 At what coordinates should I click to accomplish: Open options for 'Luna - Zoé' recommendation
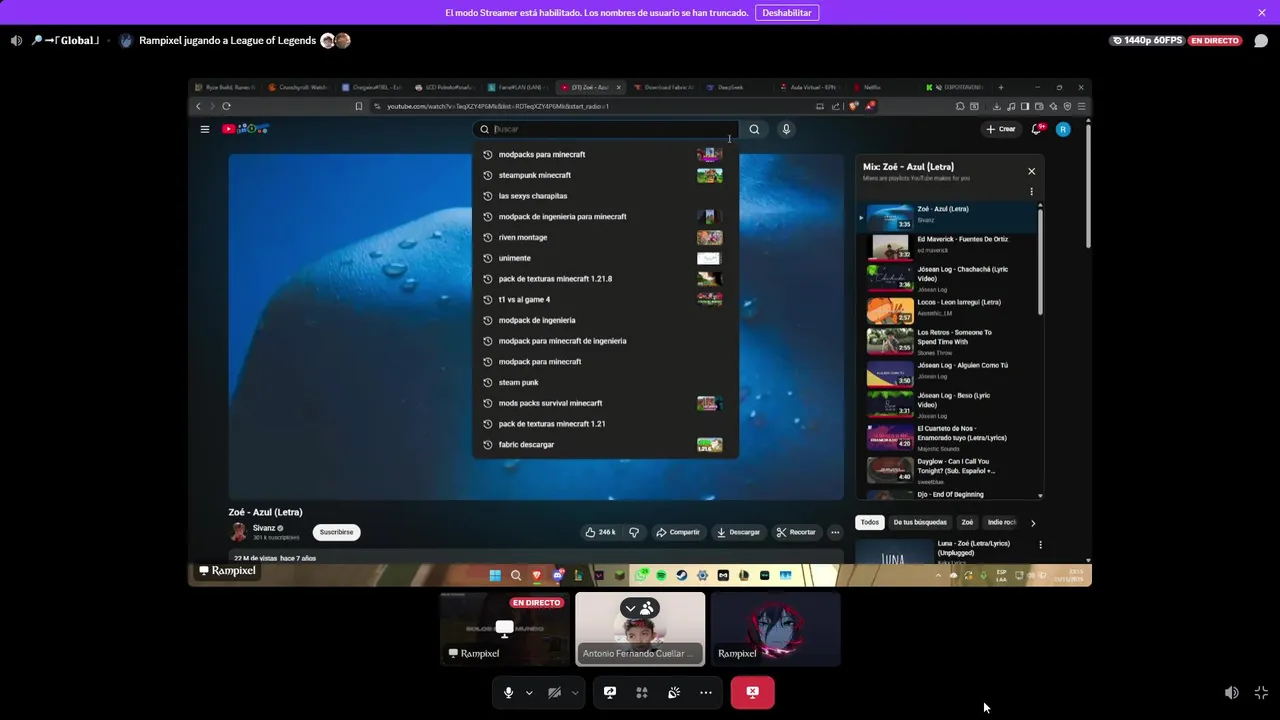pos(1040,545)
